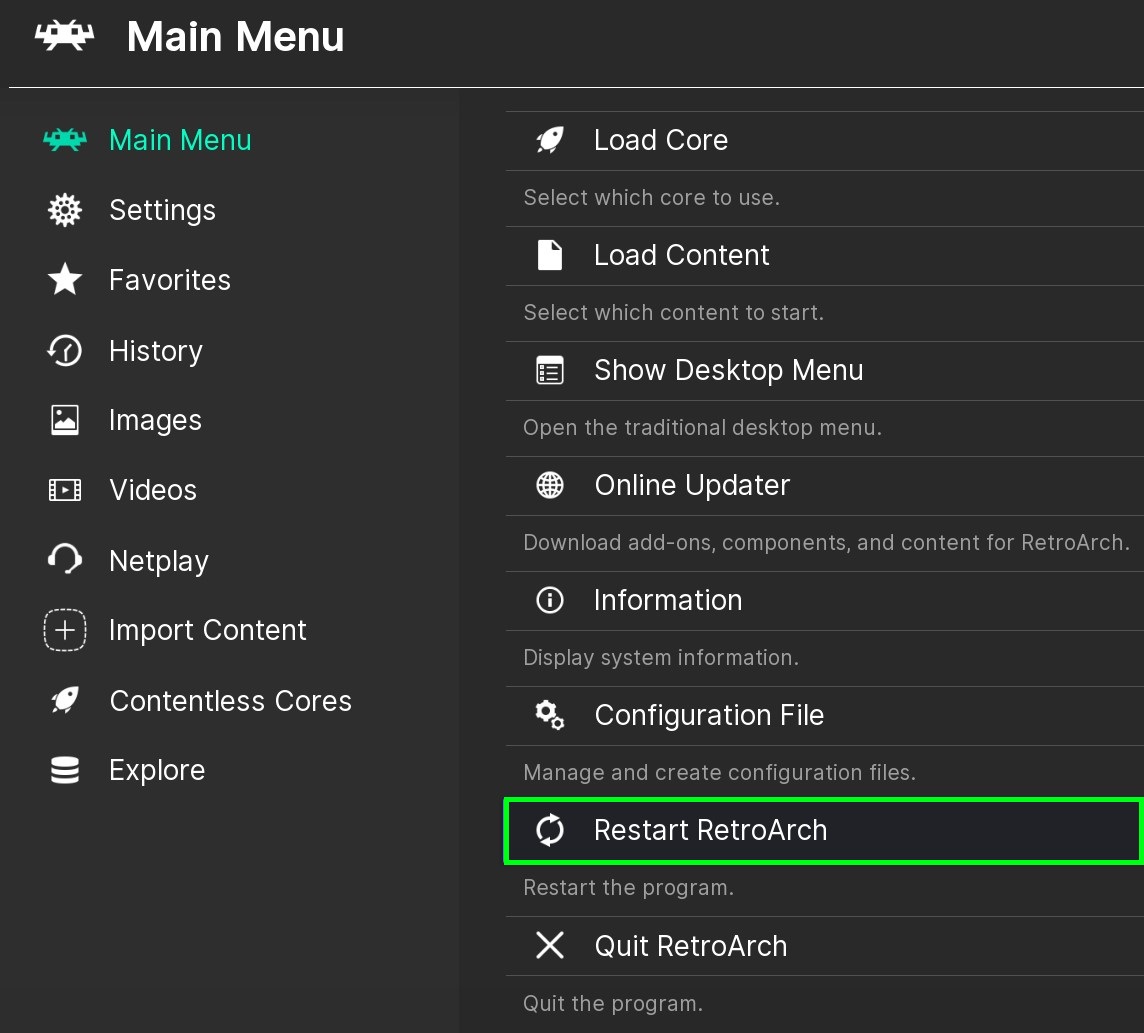
Task: Go to Contentless Cores in sidebar
Action: click(230, 701)
